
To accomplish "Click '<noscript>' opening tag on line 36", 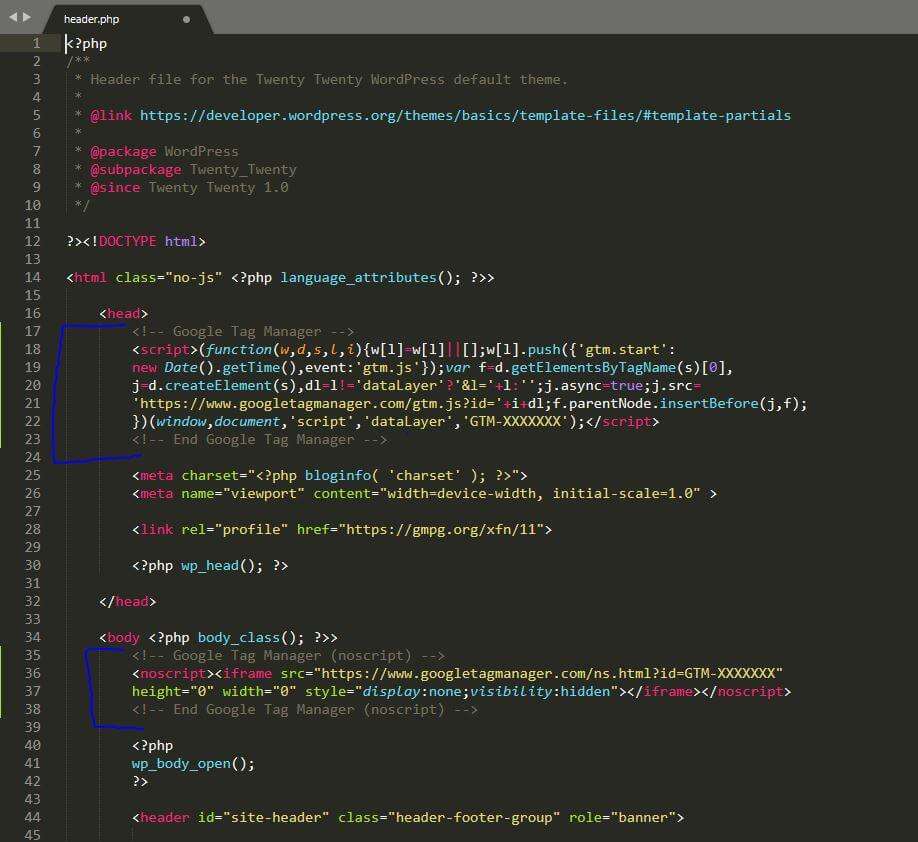I will [x=173, y=673].
